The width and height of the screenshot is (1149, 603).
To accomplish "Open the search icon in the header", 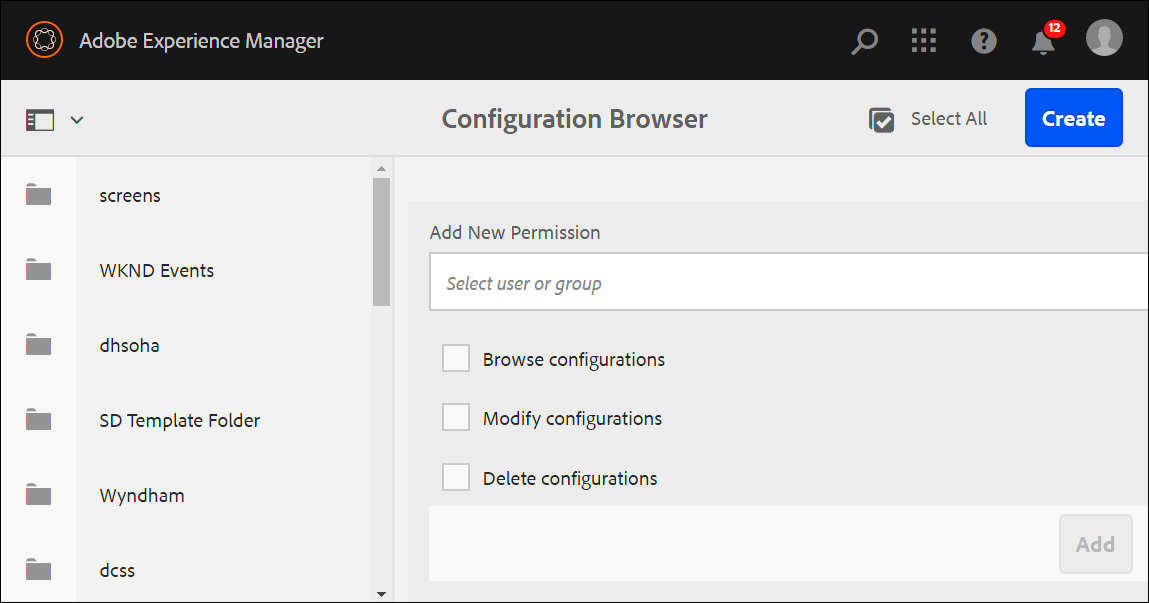I will pos(863,41).
